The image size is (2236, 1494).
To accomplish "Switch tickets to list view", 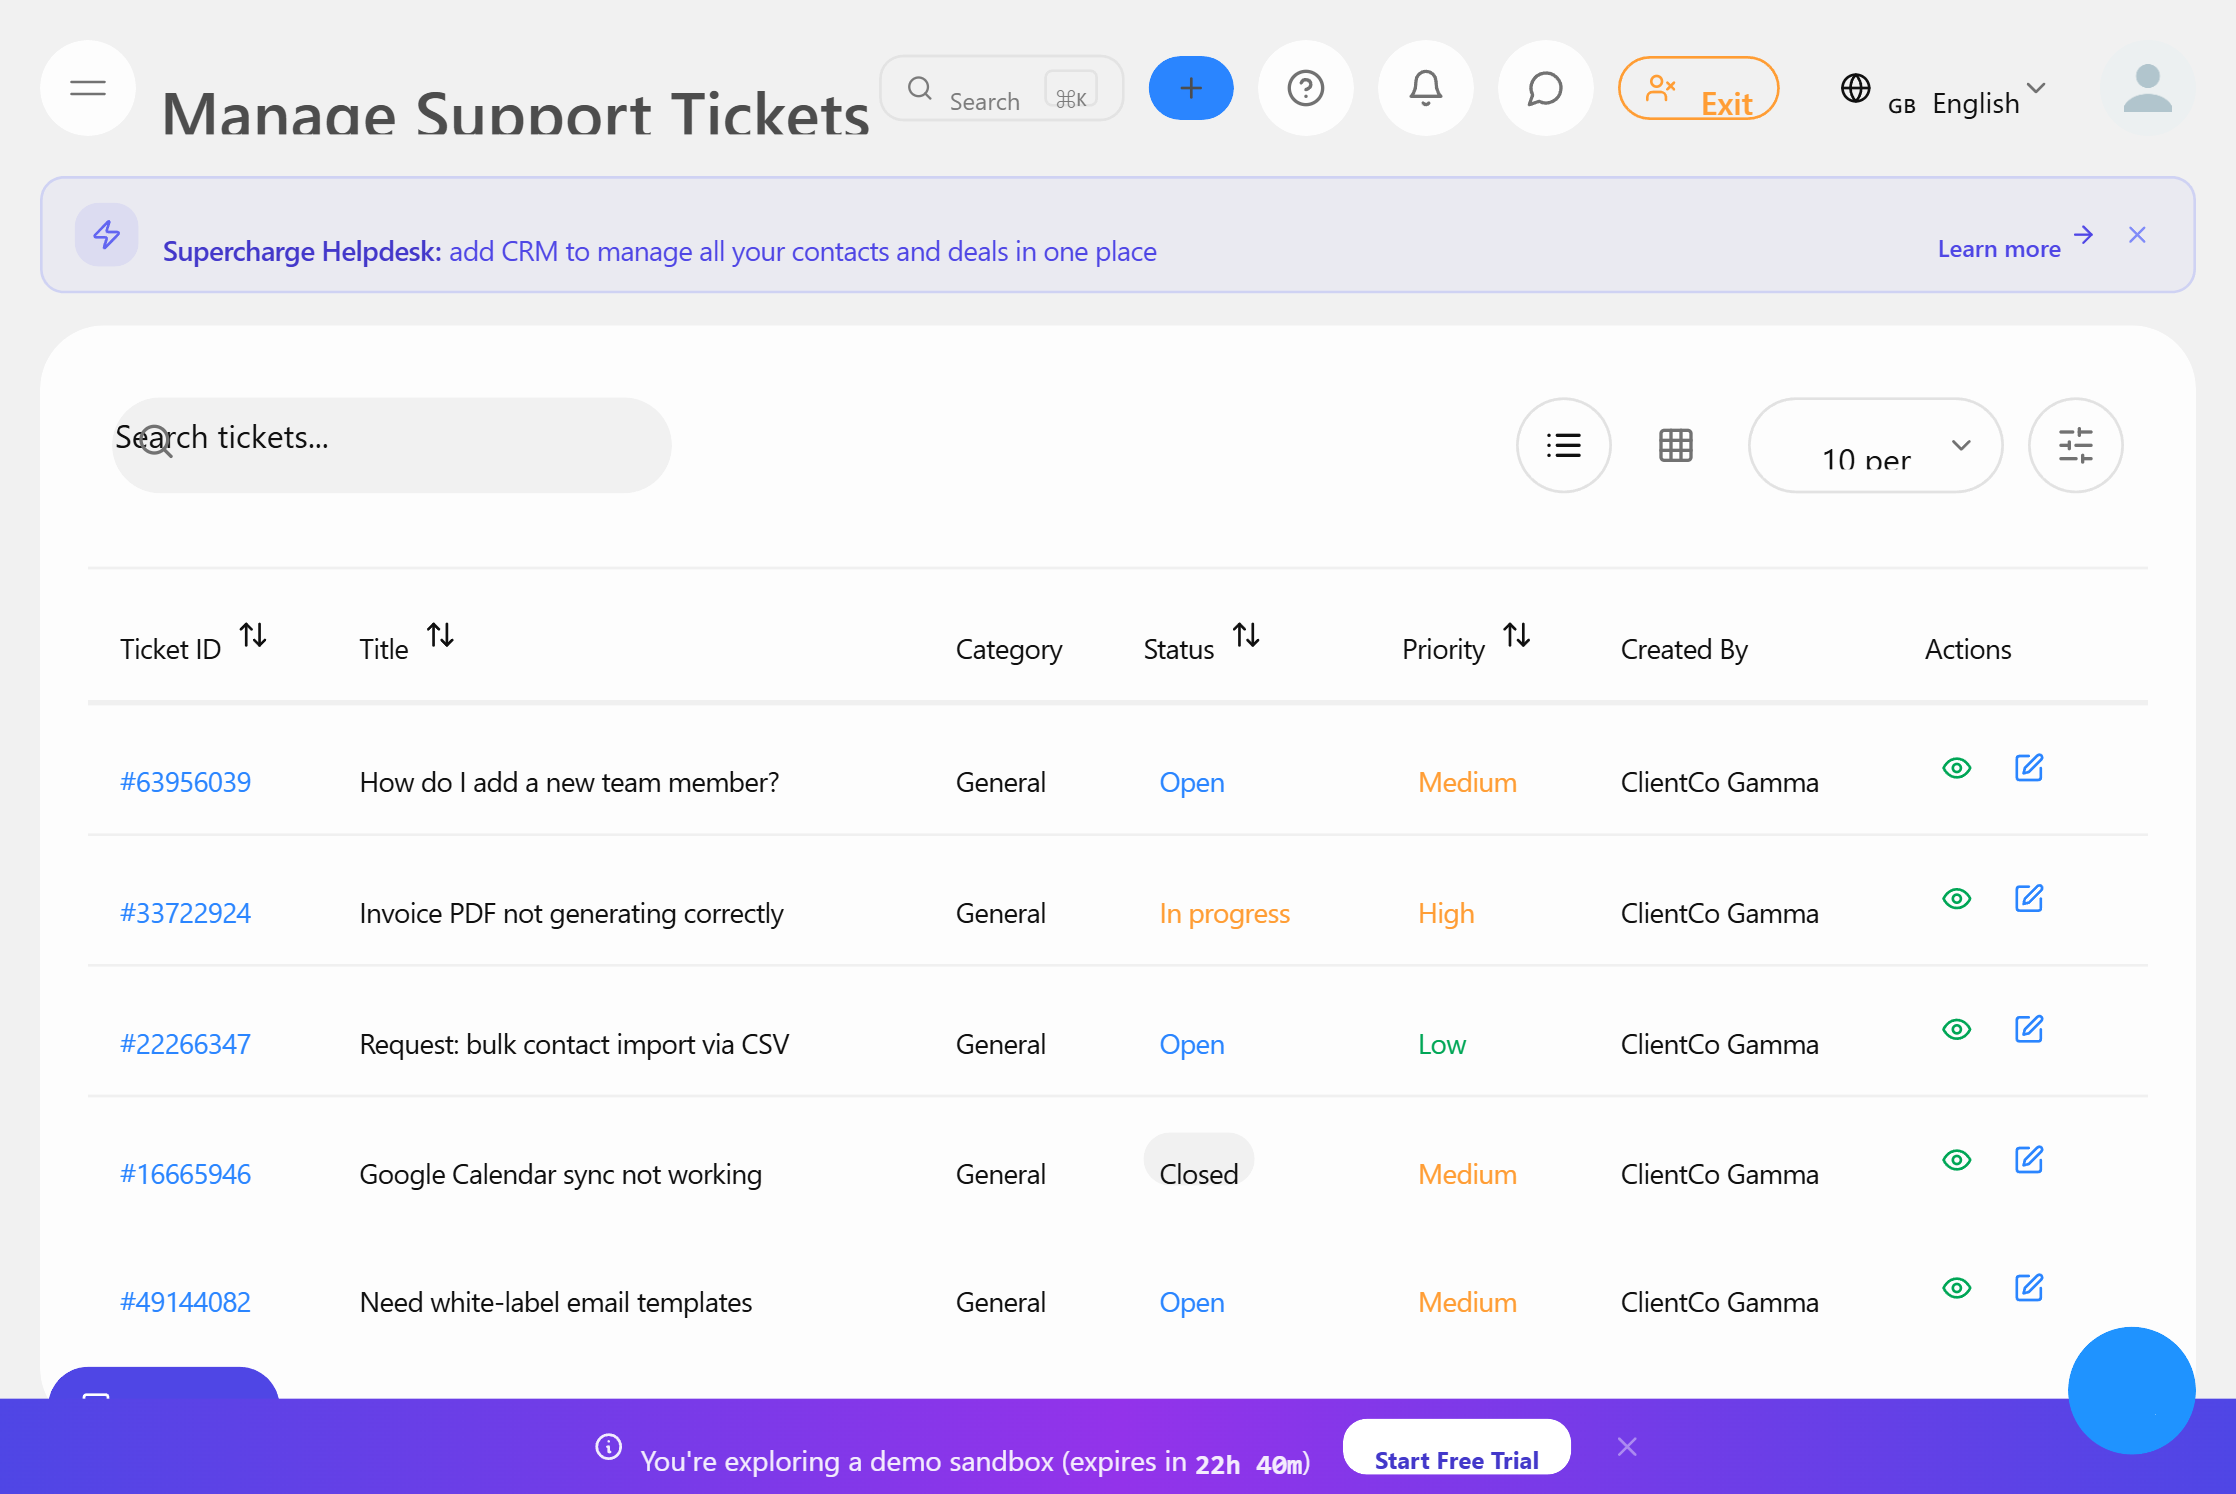I will click(x=1563, y=445).
